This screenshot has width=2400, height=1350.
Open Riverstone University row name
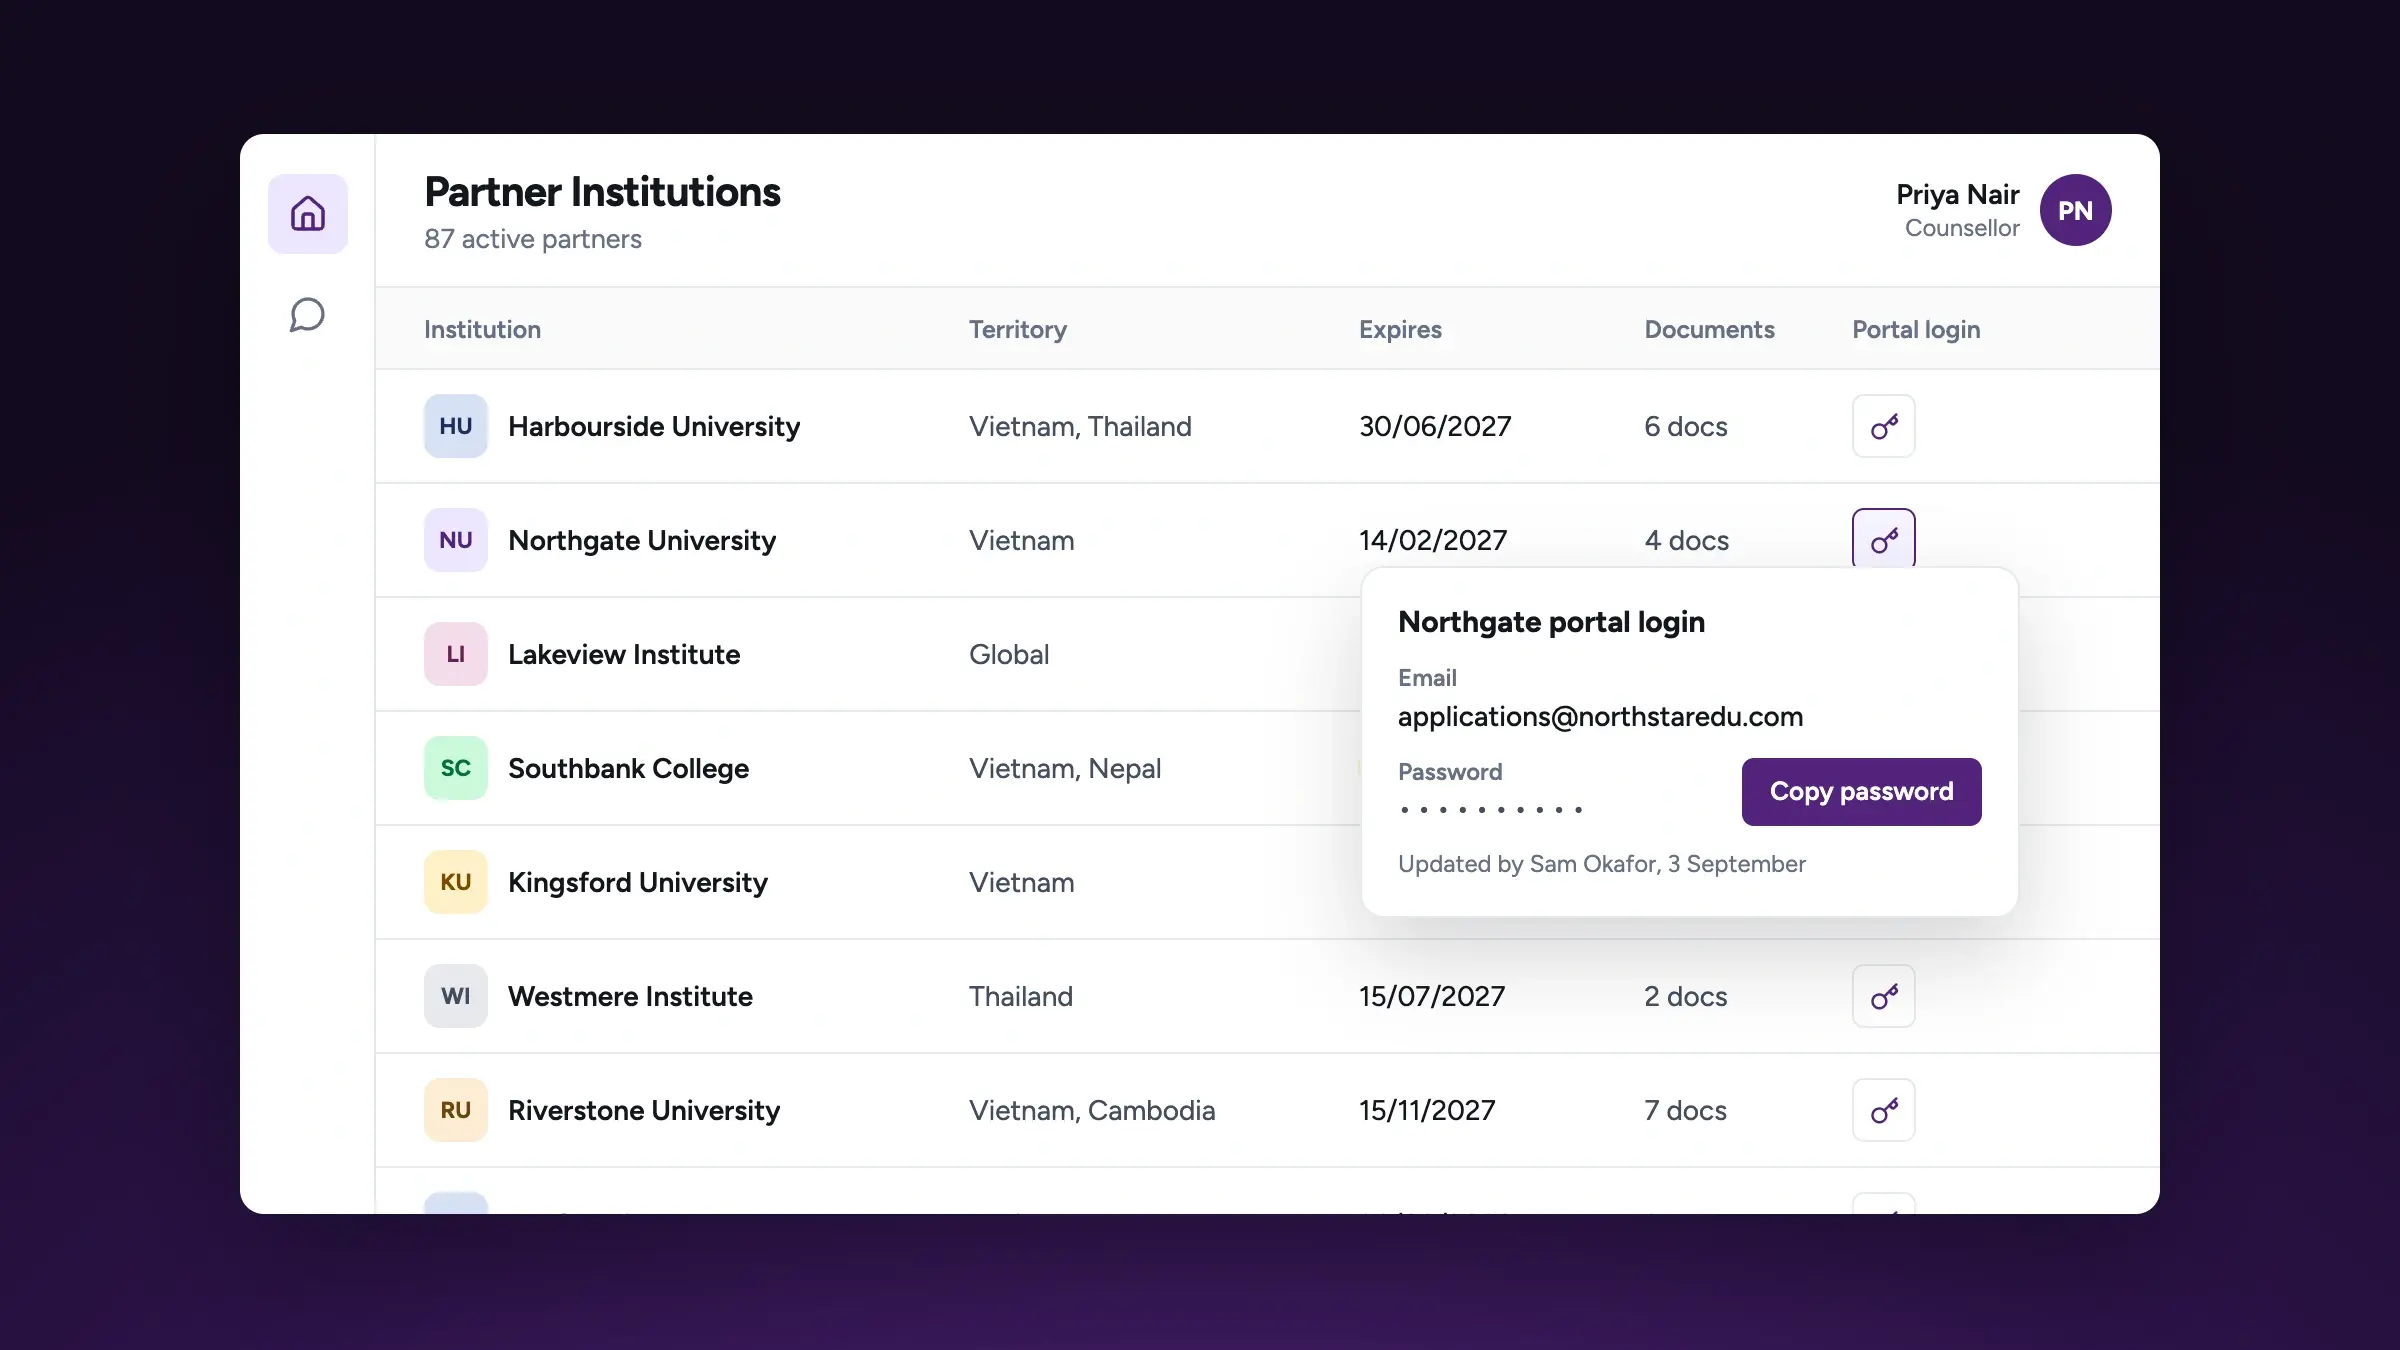[x=644, y=1111]
